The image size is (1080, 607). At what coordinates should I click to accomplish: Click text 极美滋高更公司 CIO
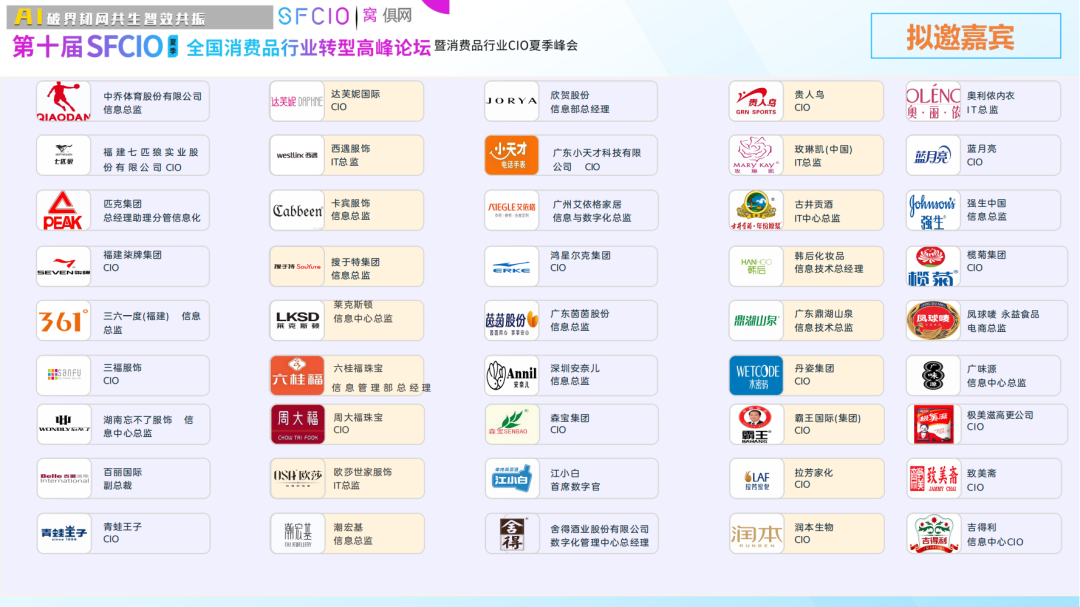[1000, 421]
